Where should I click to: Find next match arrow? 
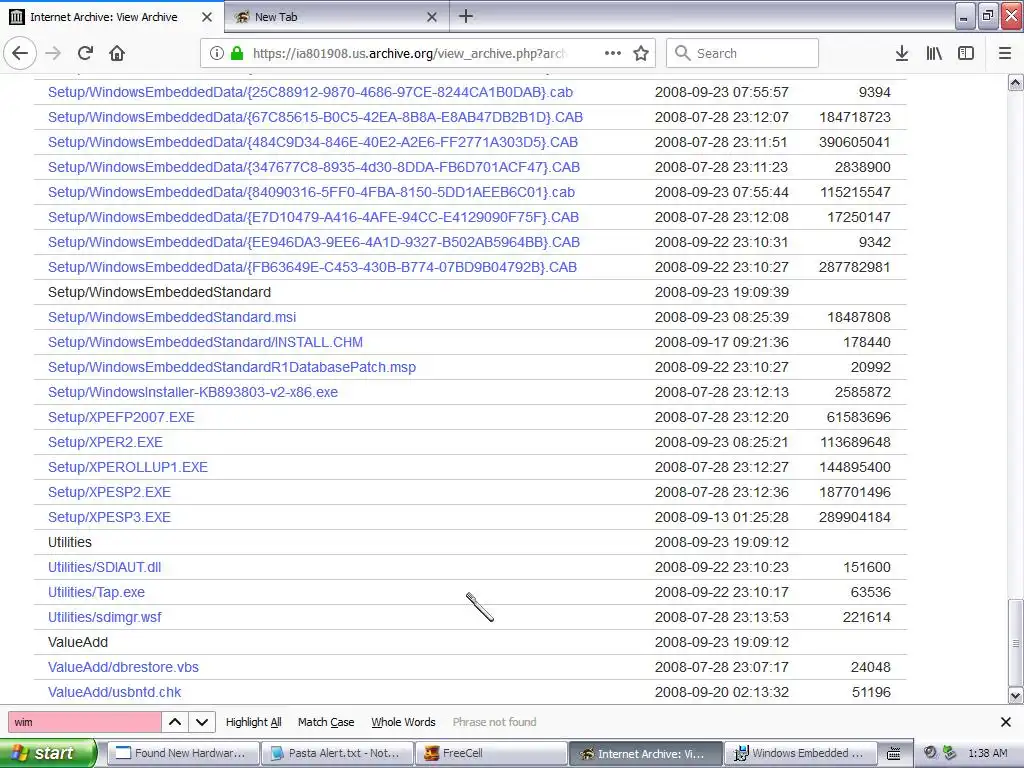click(202, 722)
